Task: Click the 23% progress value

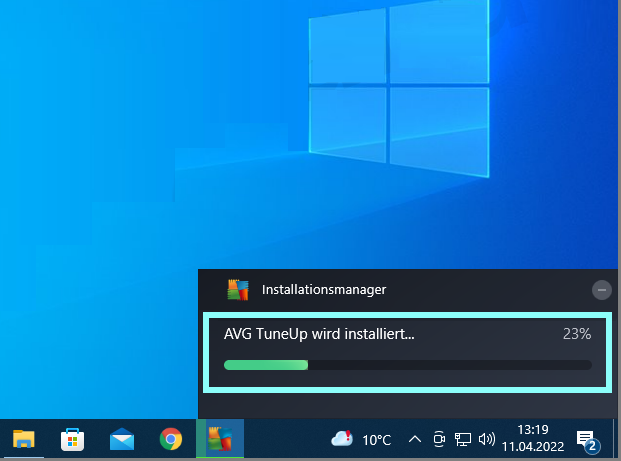Action: click(x=577, y=334)
